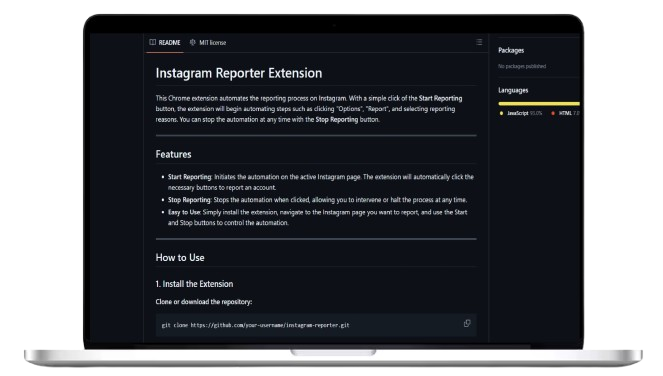Open the HTML language link
This screenshot has height=376, width=663.
[569, 113]
